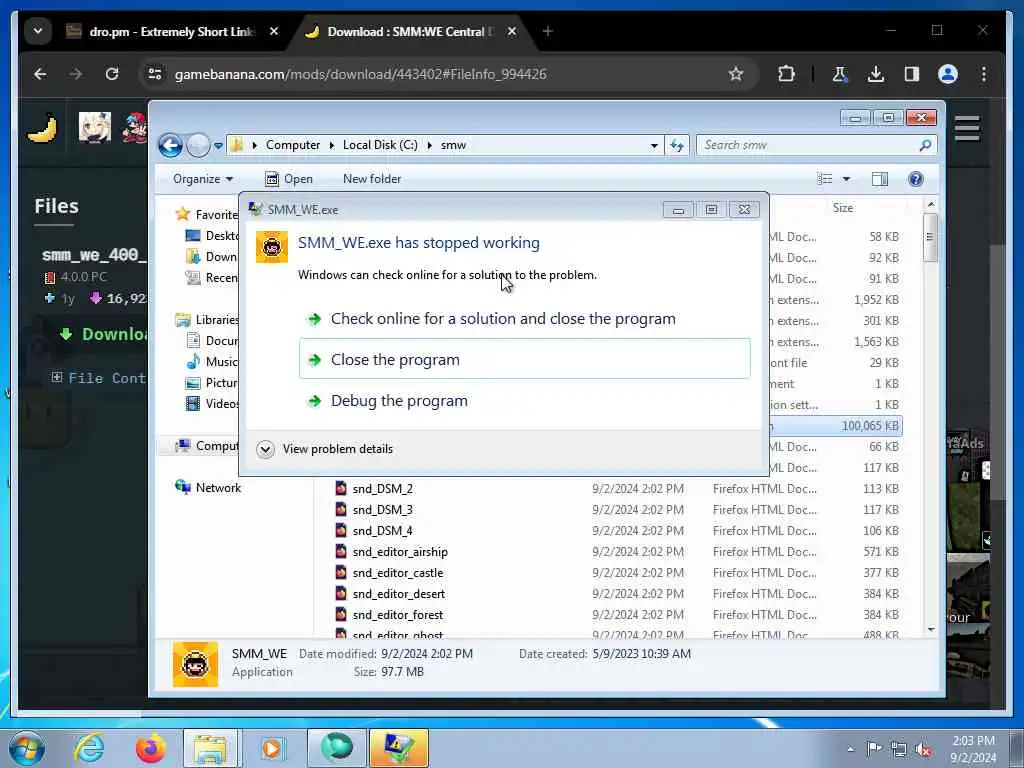Image resolution: width=1024 pixels, height=768 pixels.
Task: Select snd_editor_forest file
Action: (398, 615)
